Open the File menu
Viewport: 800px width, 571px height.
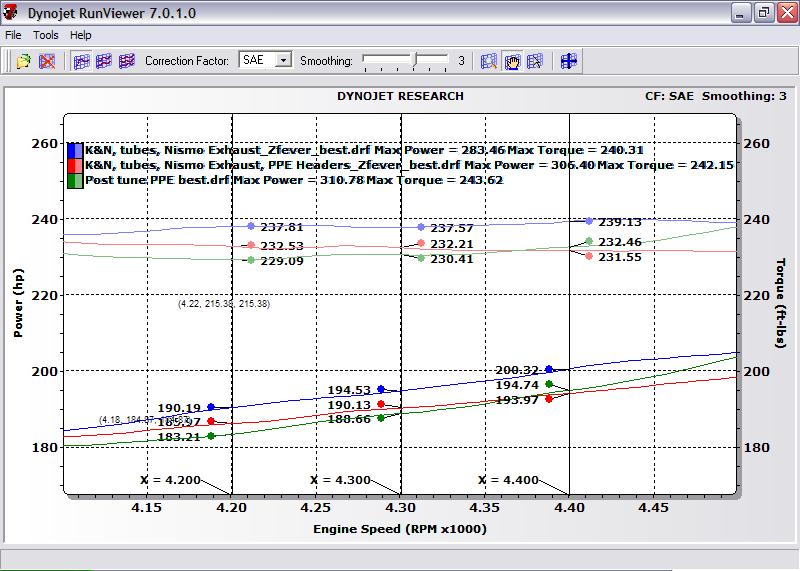pos(13,35)
